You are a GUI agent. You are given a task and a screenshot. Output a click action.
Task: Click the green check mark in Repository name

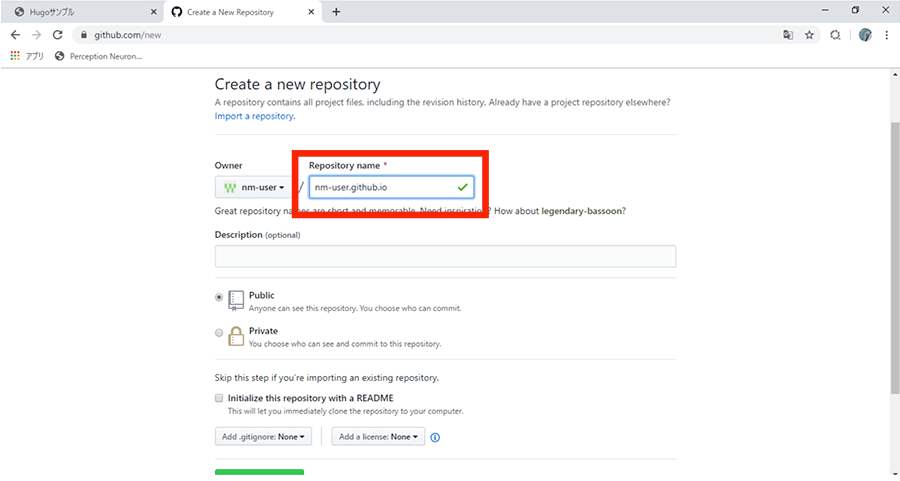click(463, 187)
